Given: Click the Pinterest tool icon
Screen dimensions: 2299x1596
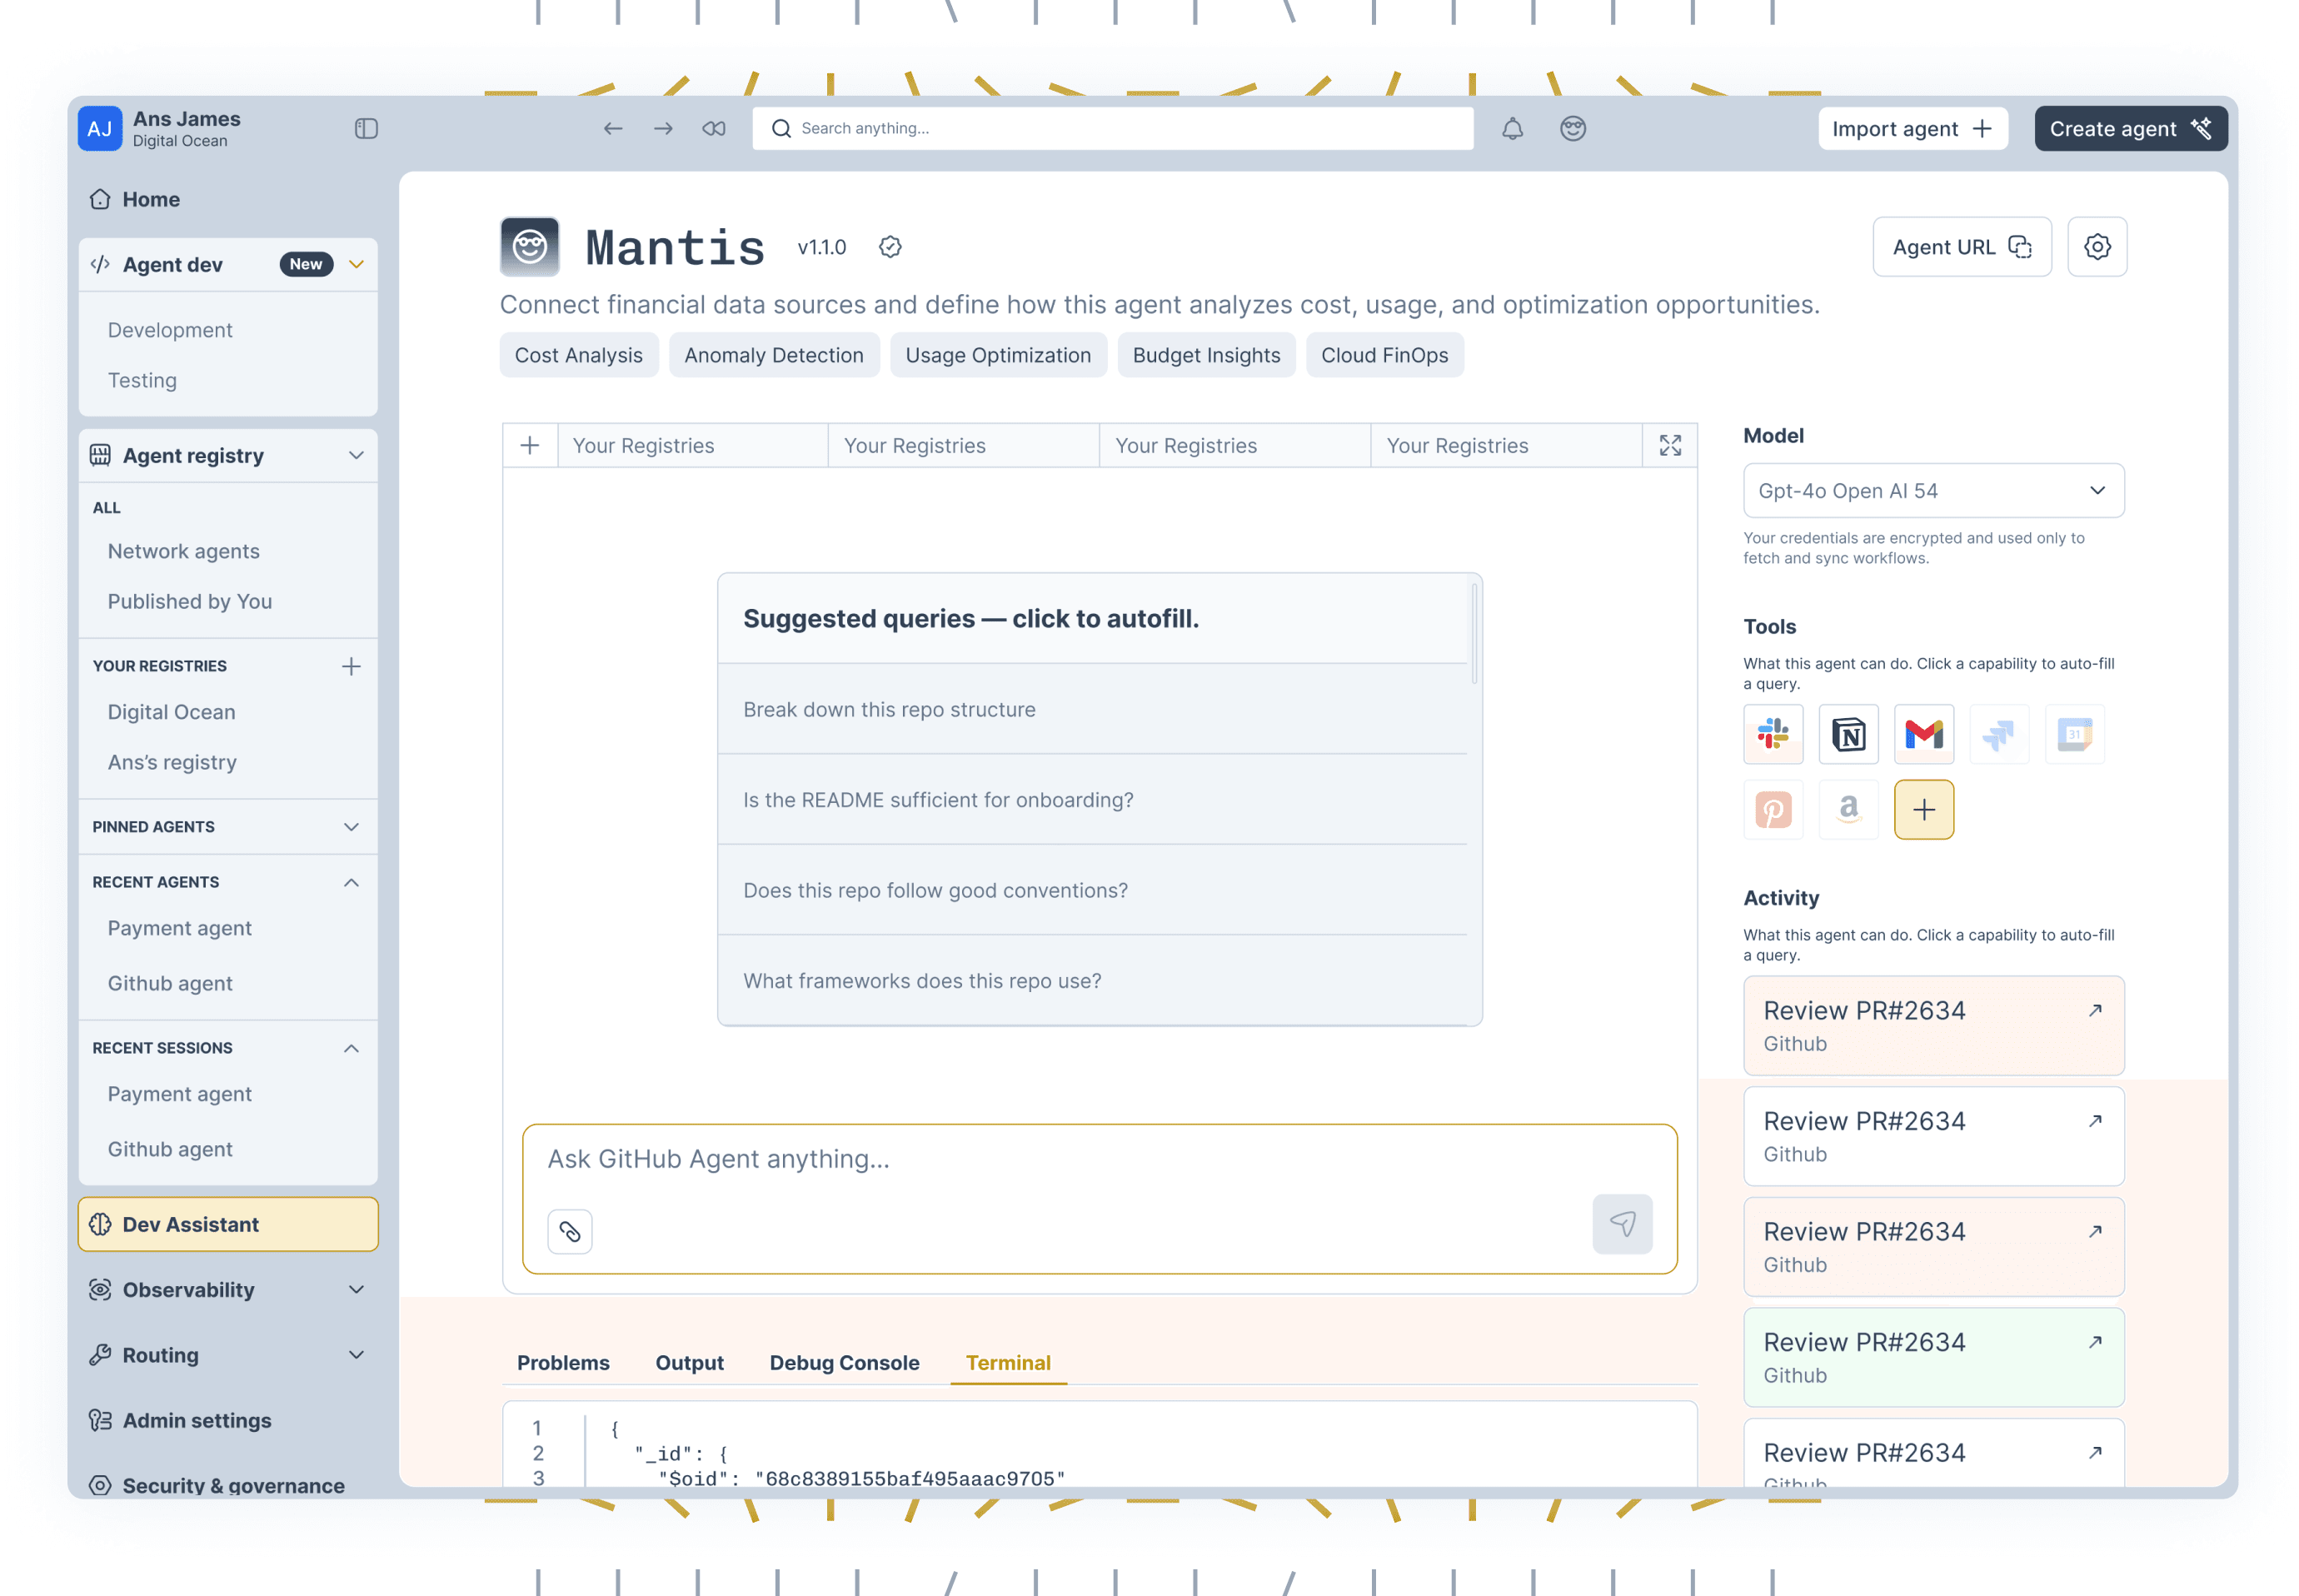Looking at the screenshot, I should [x=1772, y=809].
